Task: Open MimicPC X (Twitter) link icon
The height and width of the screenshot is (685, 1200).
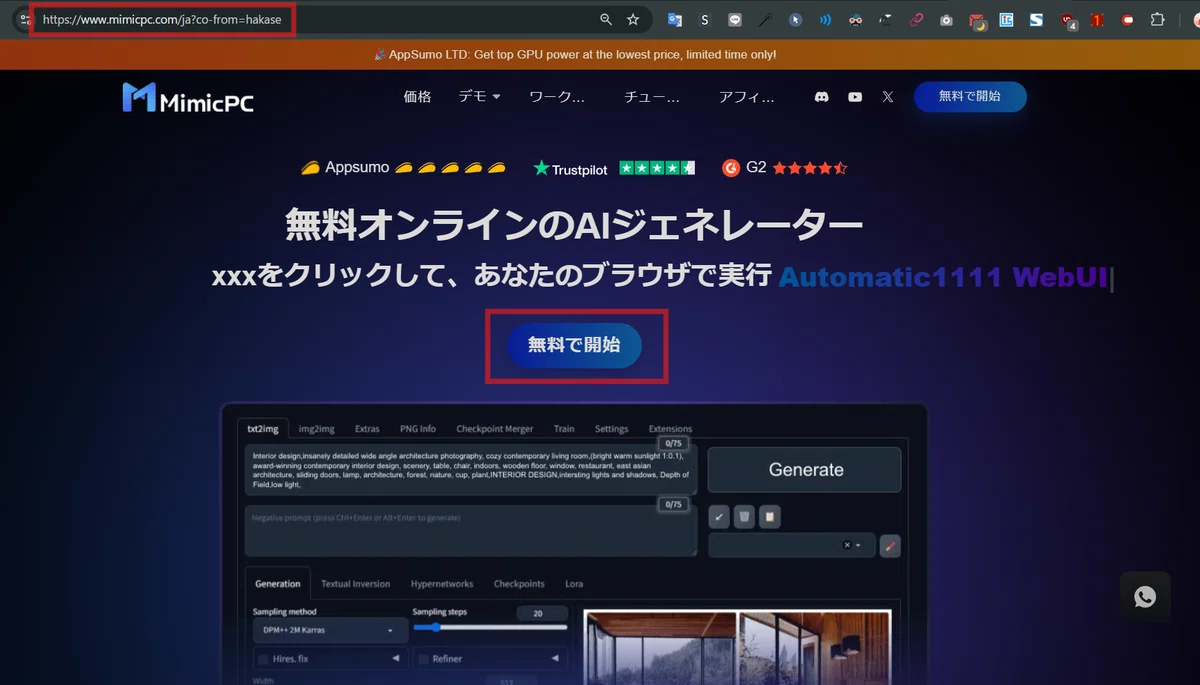Action: click(888, 97)
